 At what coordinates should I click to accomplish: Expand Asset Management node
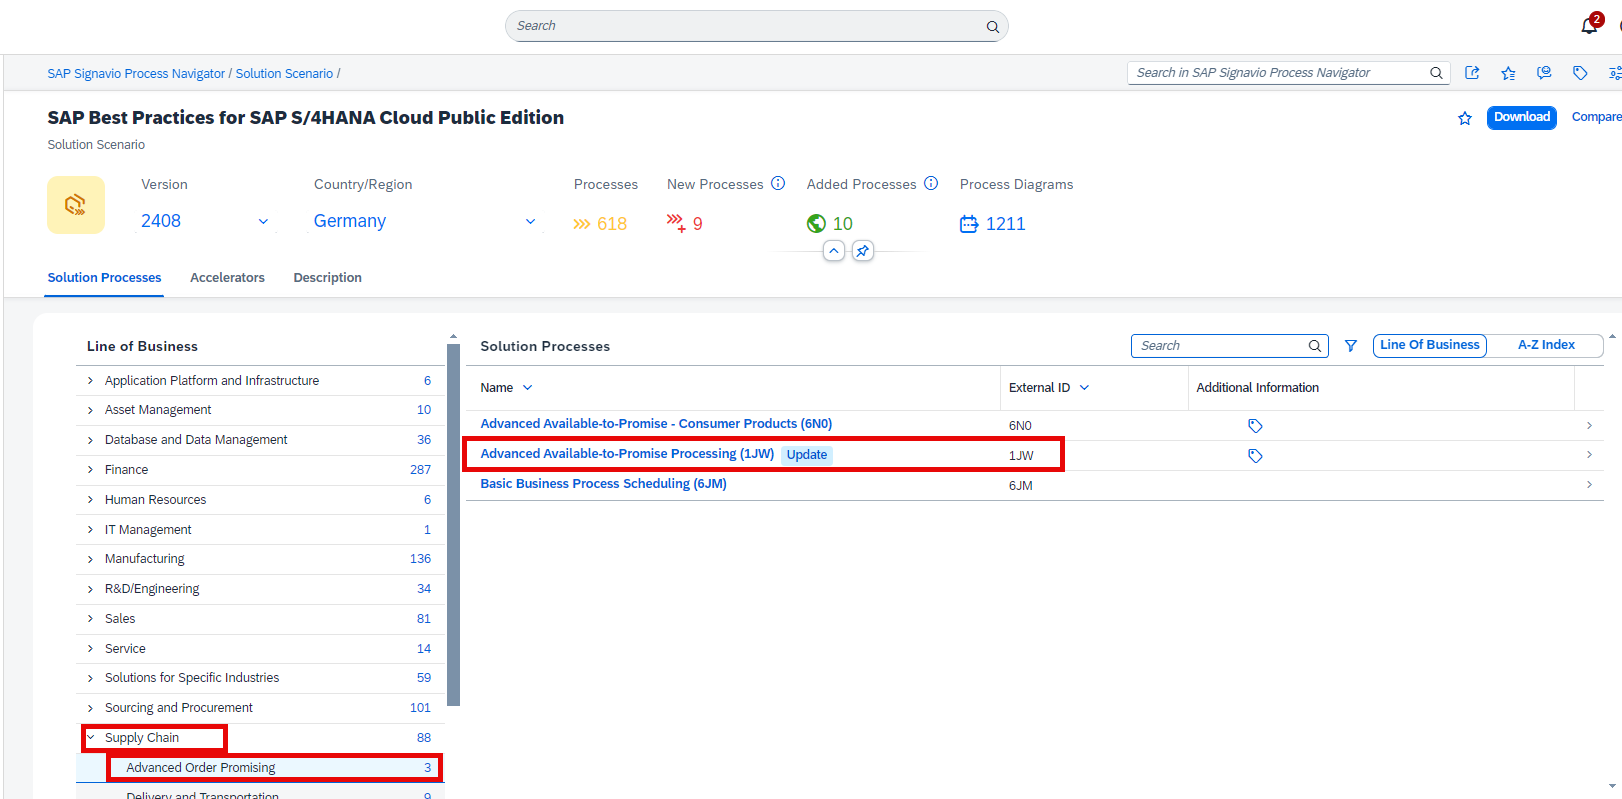coord(90,410)
